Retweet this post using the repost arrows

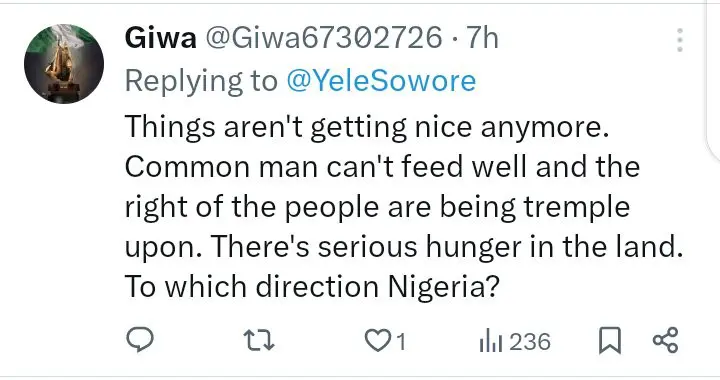coord(259,341)
